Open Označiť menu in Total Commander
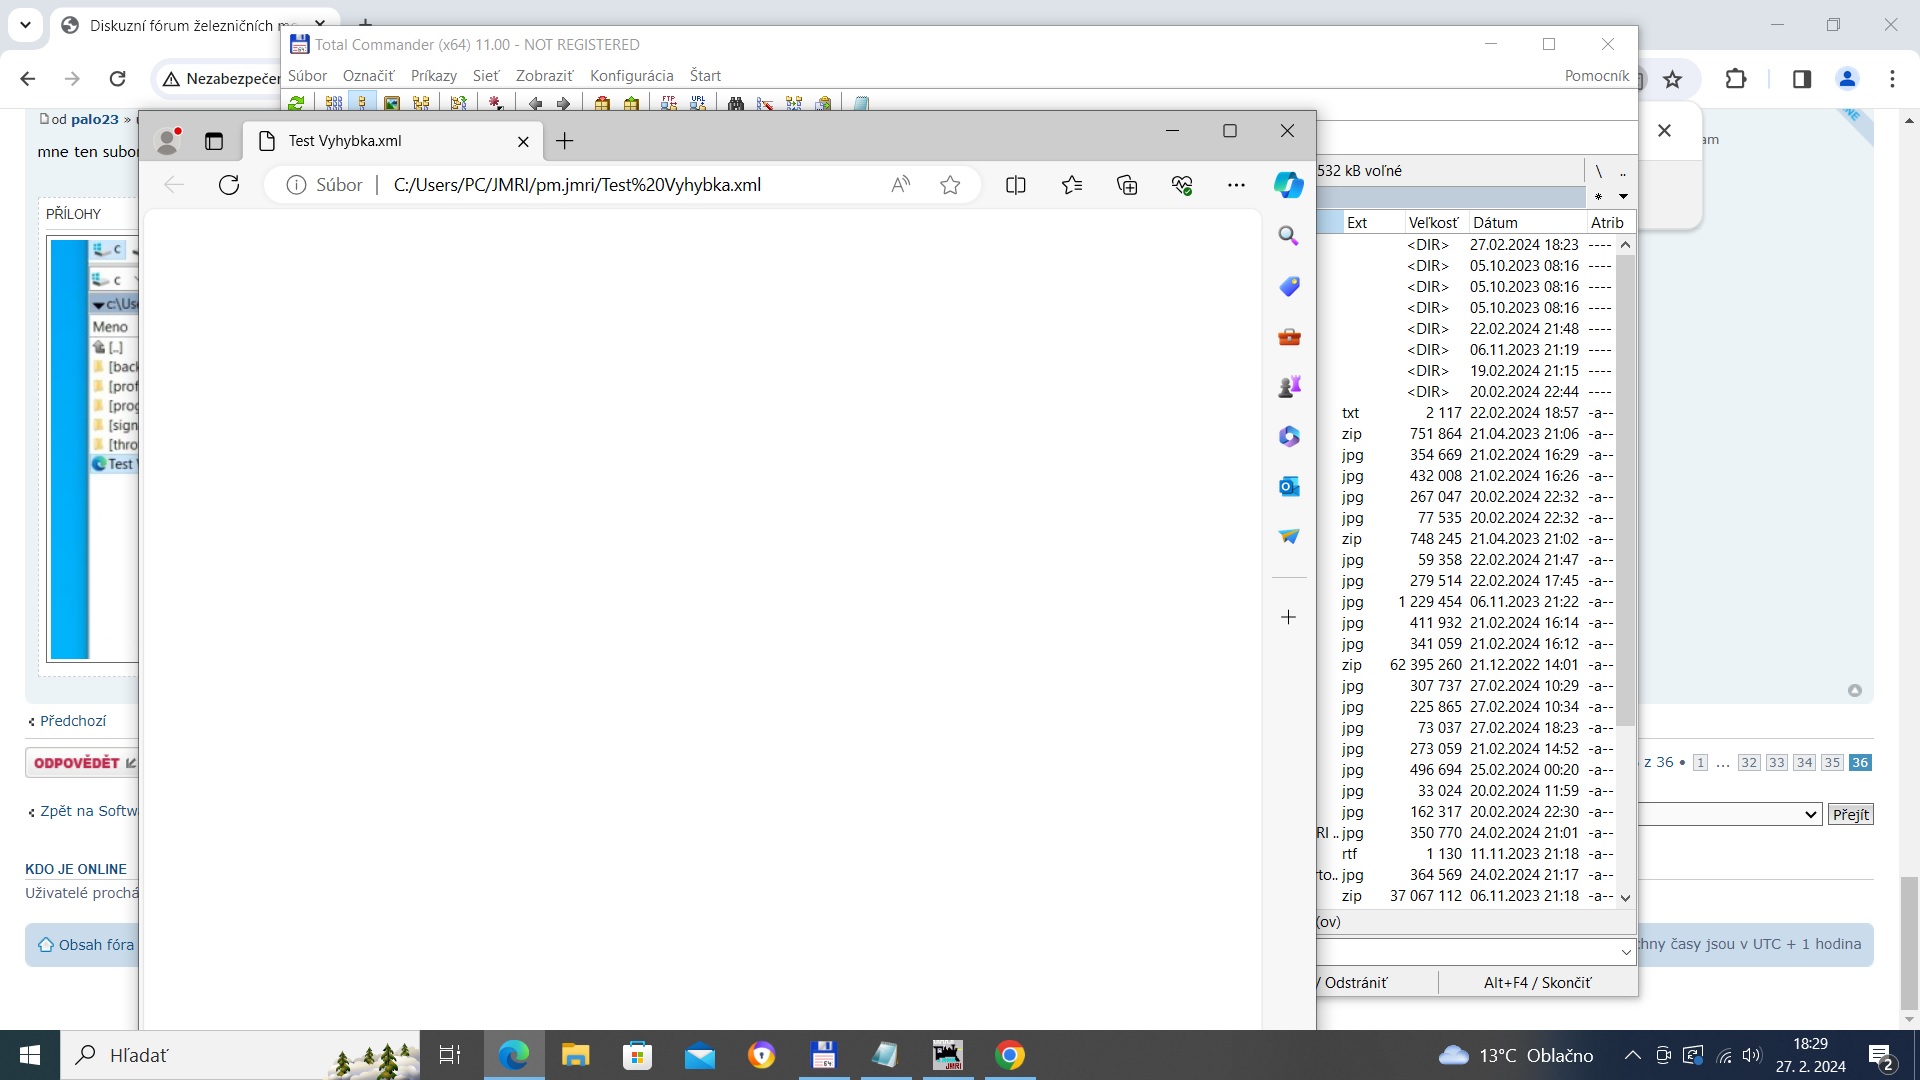 (369, 76)
